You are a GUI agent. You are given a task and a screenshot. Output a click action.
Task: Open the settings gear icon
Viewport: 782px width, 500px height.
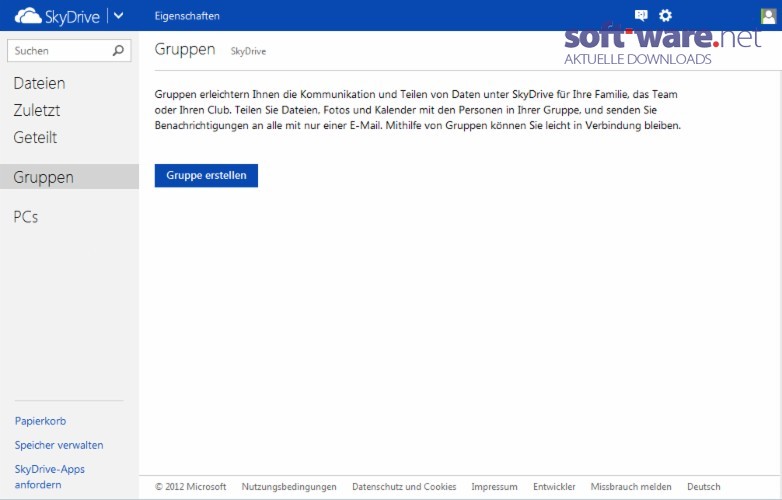click(665, 15)
